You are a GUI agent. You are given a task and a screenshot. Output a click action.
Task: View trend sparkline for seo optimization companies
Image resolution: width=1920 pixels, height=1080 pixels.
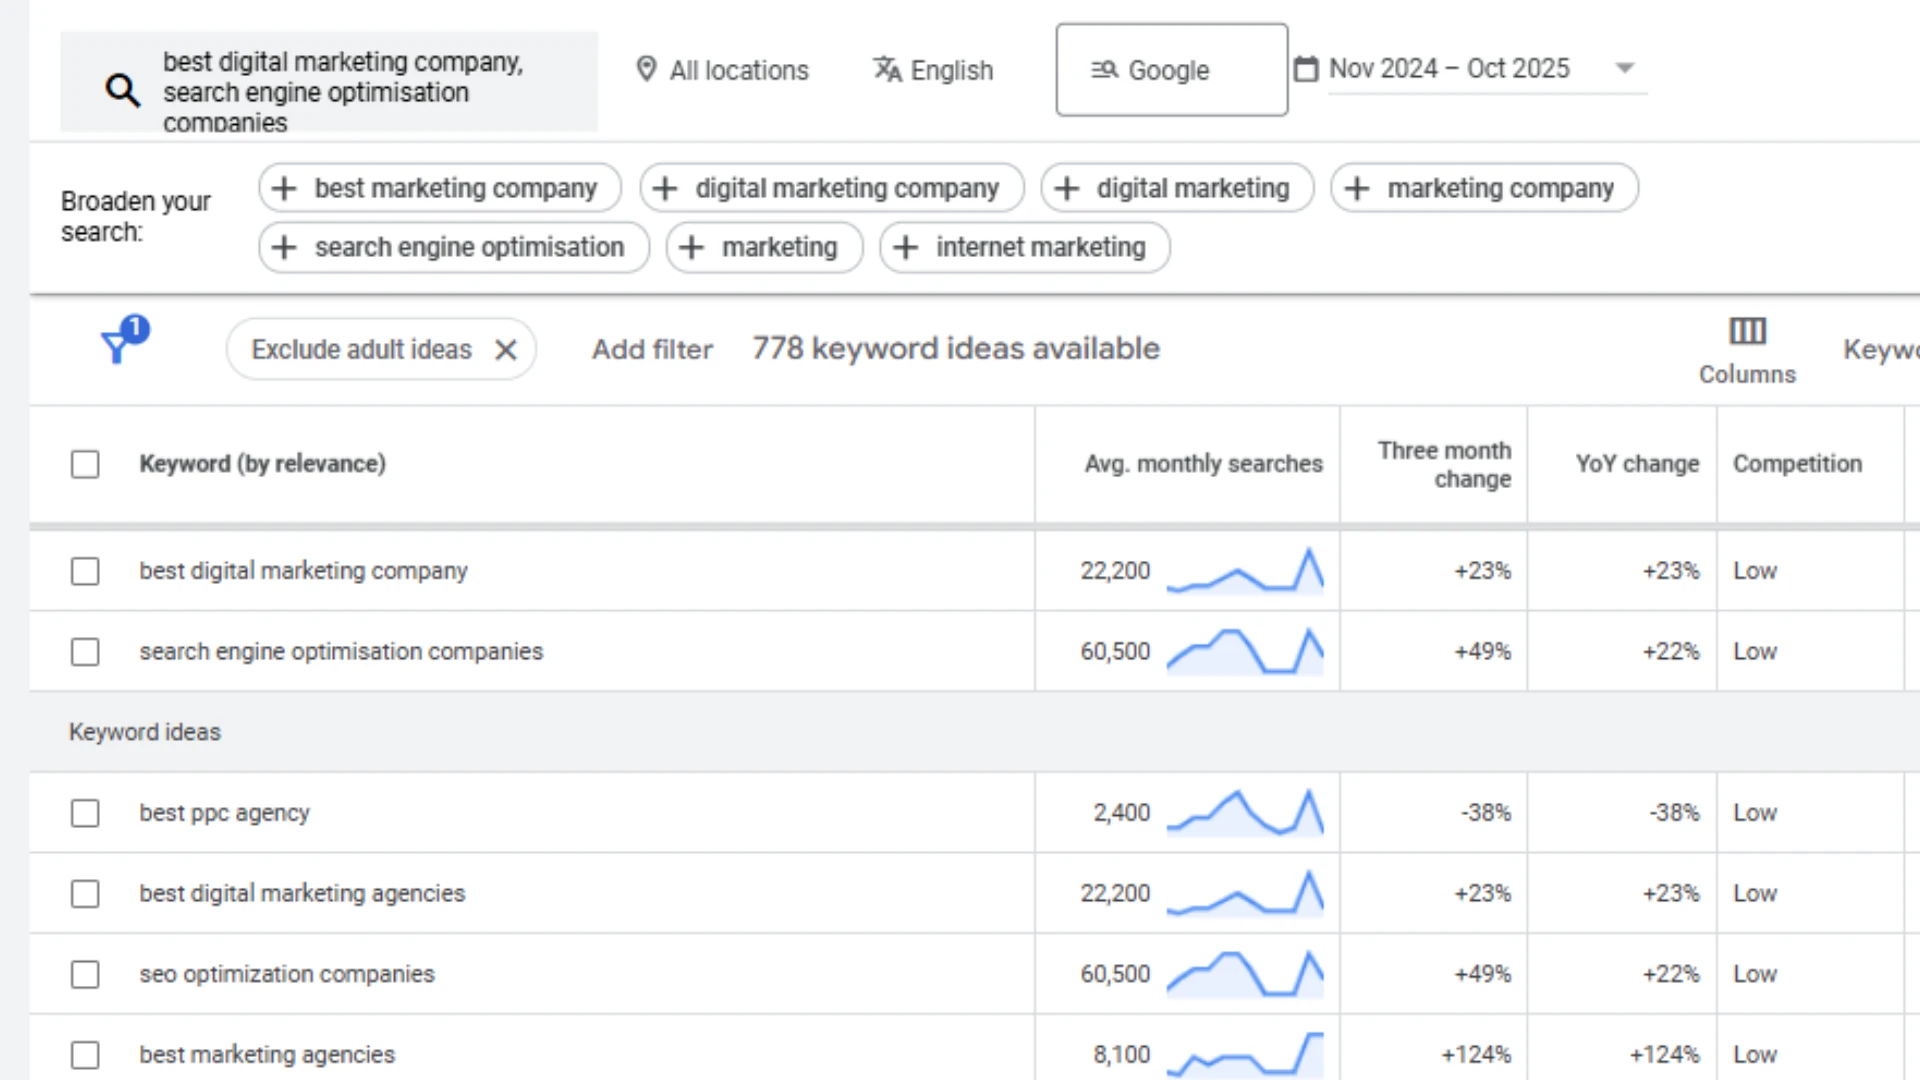tap(1245, 973)
